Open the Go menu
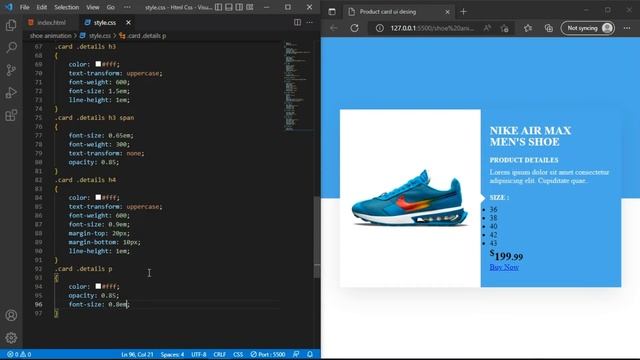The width and height of the screenshot is (640, 360). 111,7
